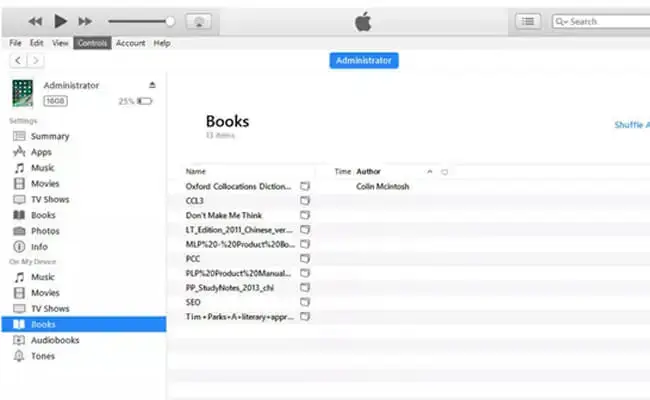Click device icon next to SEO

point(305,303)
